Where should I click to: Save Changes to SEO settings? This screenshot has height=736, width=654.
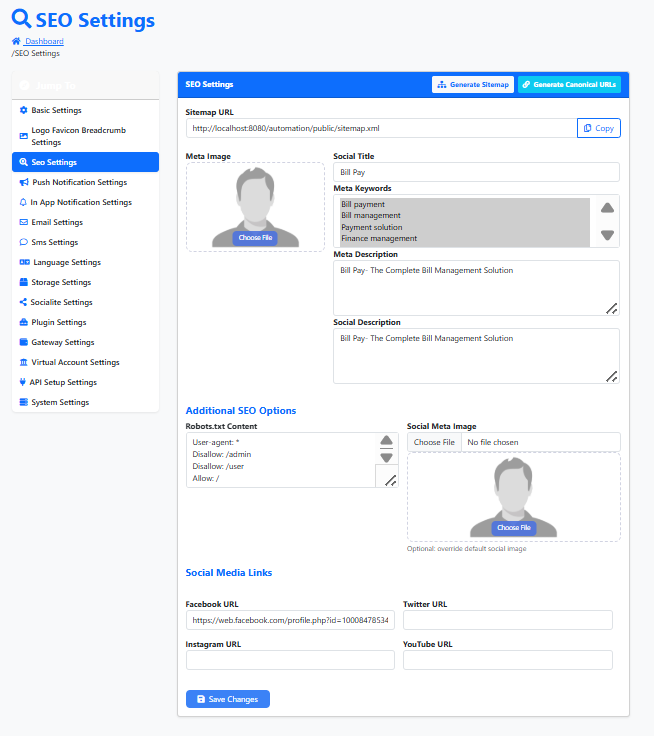(x=228, y=699)
